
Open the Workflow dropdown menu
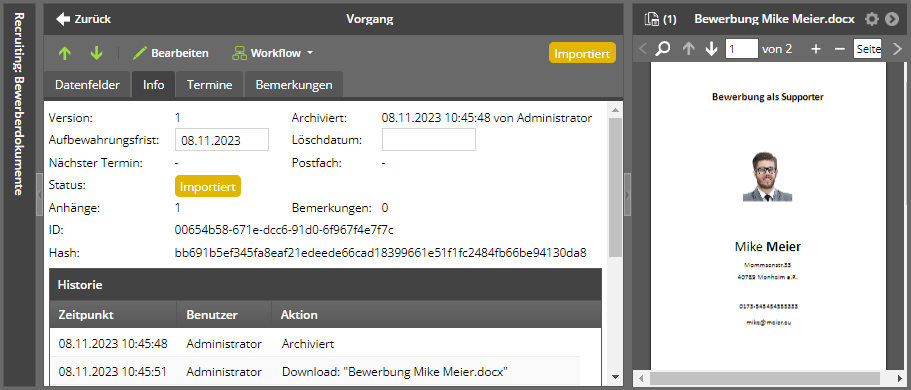pos(272,53)
